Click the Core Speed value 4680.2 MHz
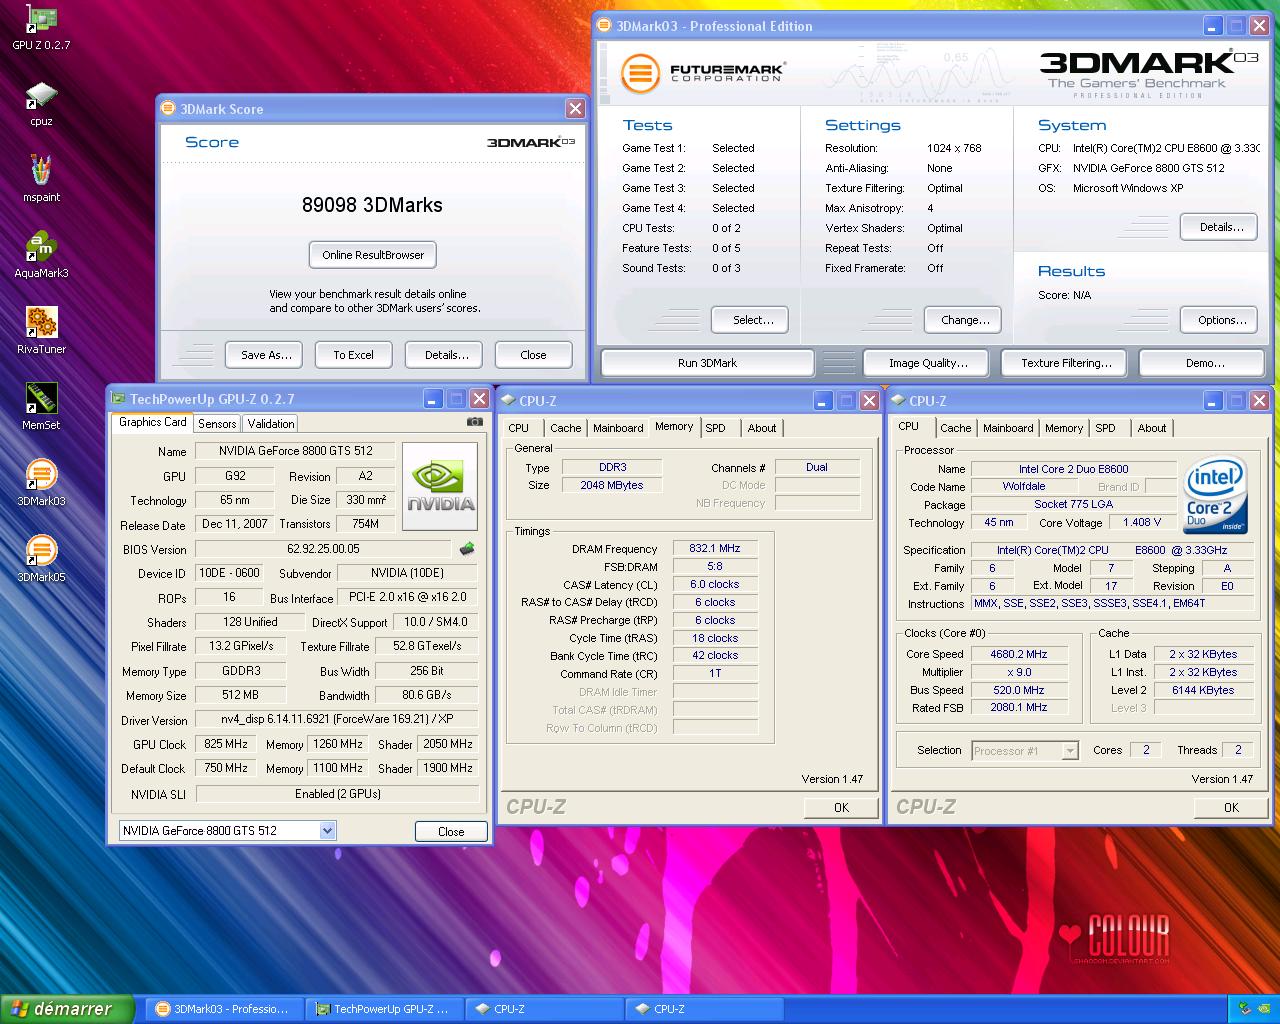This screenshot has height=1024, width=1280. tap(1018, 655)
